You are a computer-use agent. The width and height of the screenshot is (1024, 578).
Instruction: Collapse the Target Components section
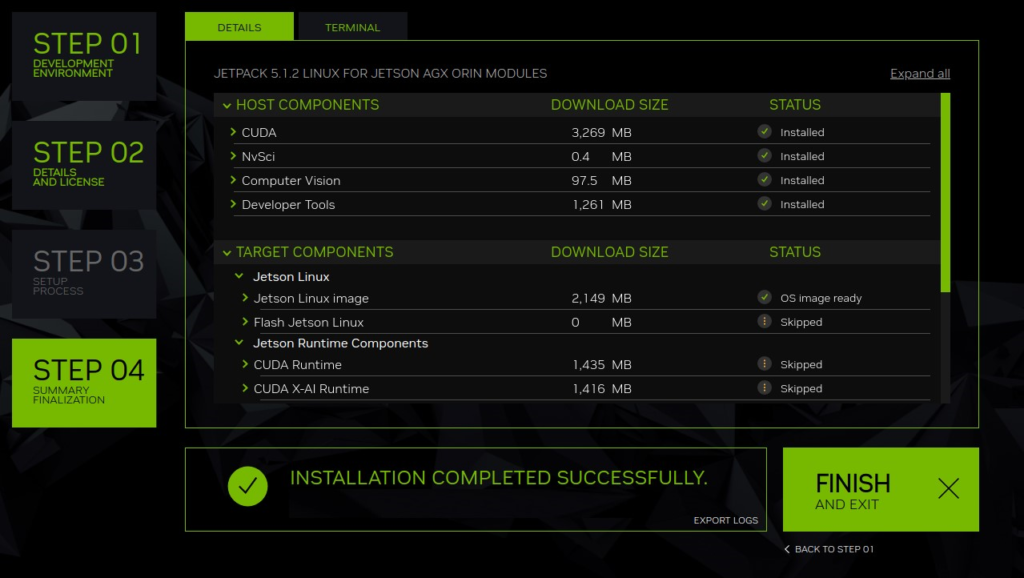(x=227, y=253)
